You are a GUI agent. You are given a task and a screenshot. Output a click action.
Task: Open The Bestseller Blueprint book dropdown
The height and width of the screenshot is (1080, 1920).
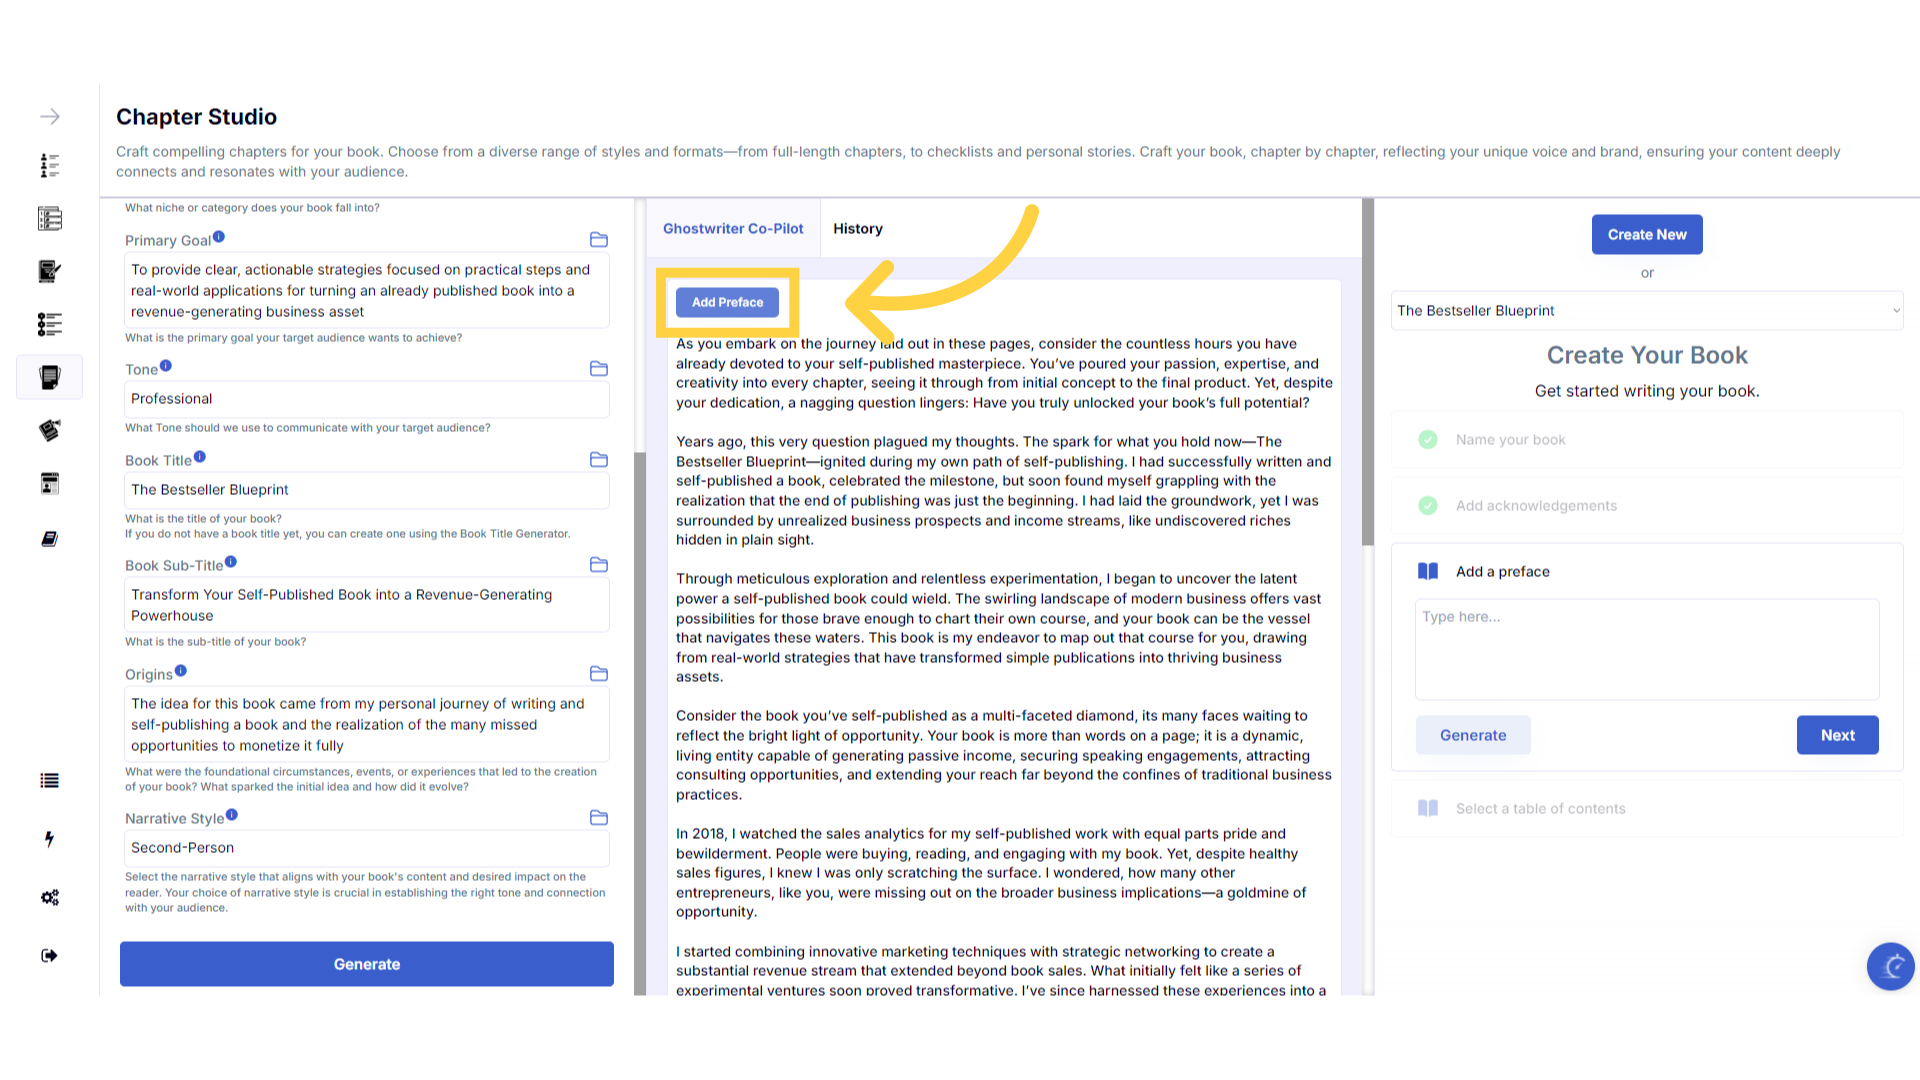tap(1647, 311)
